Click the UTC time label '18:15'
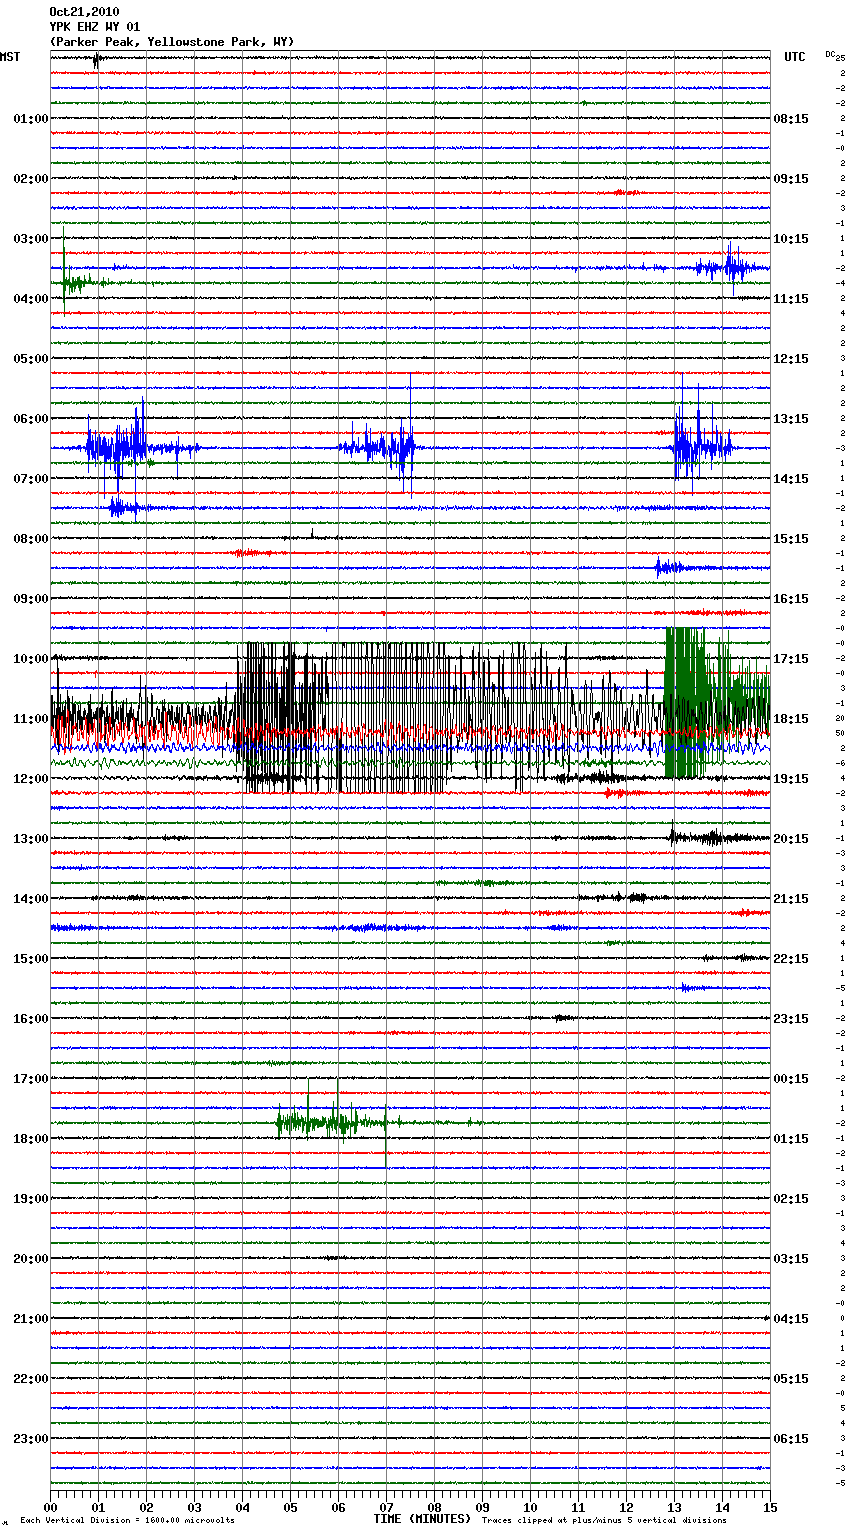850x1534 pixels. point(791,719)
